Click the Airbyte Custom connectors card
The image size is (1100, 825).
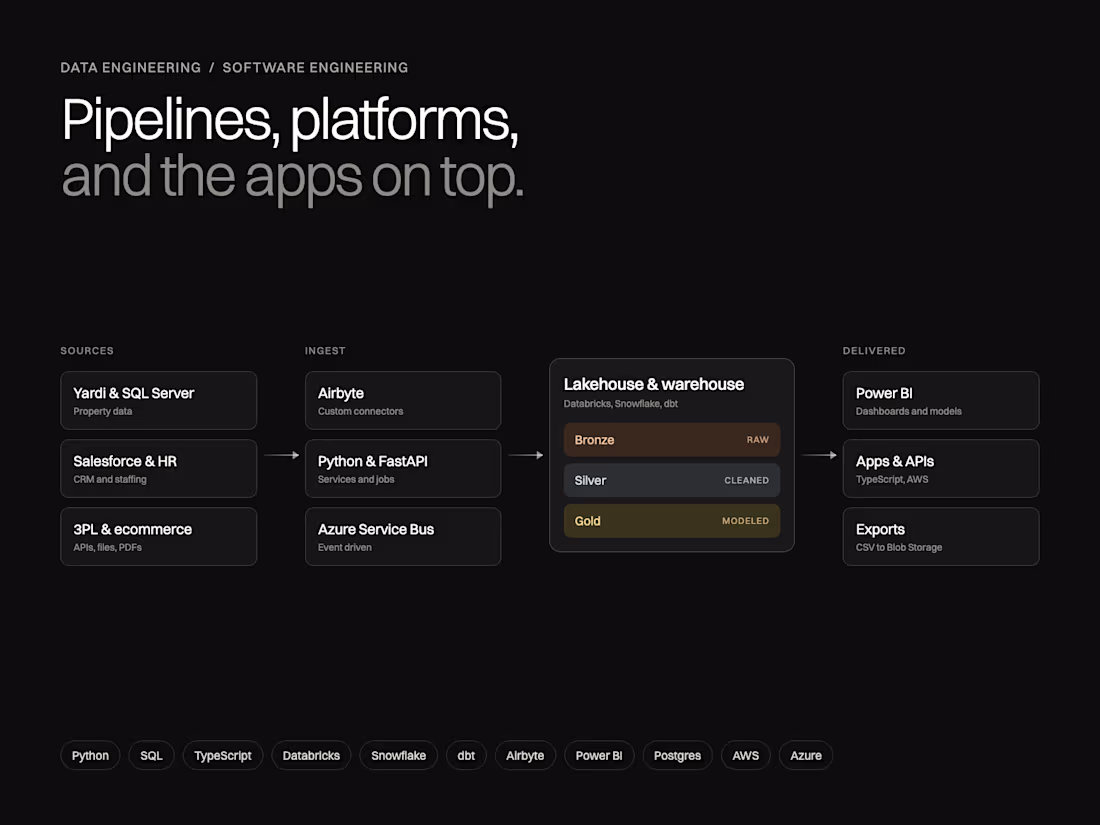coord(403,401)
